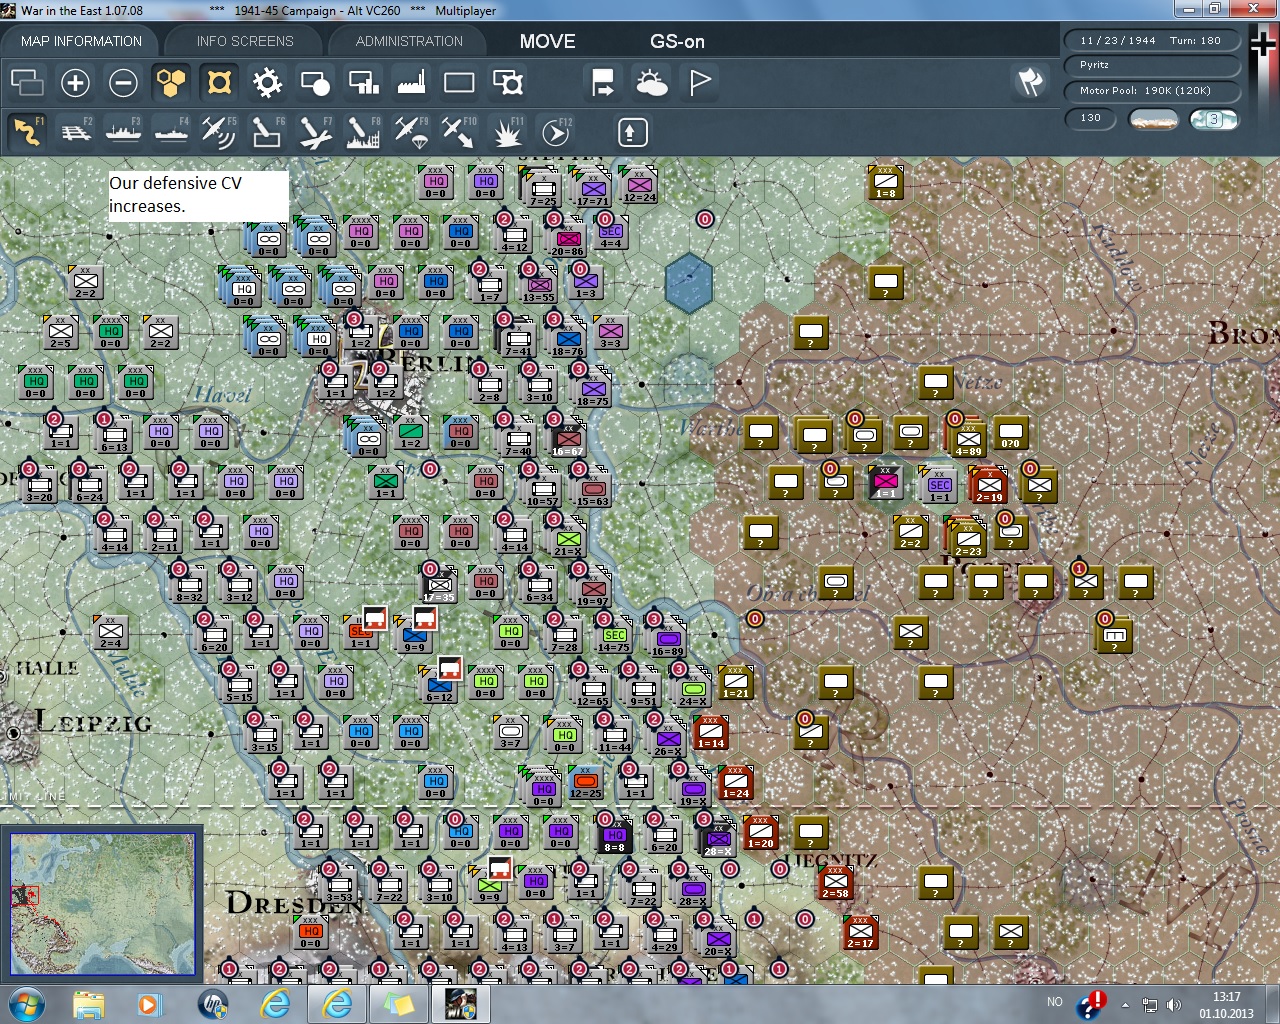This screenshot has width=1280, height=1024.
Task: Select the German unit labeled 17=71
Action: tap(593, 187)
